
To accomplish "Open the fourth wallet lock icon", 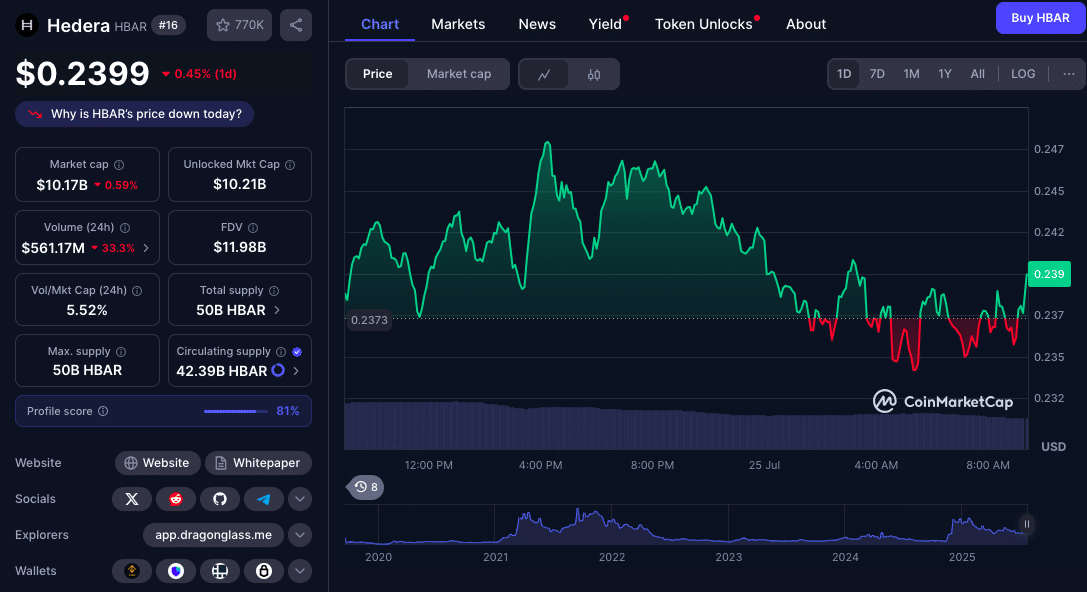I will pyautogui.click(x=263, y=571).
